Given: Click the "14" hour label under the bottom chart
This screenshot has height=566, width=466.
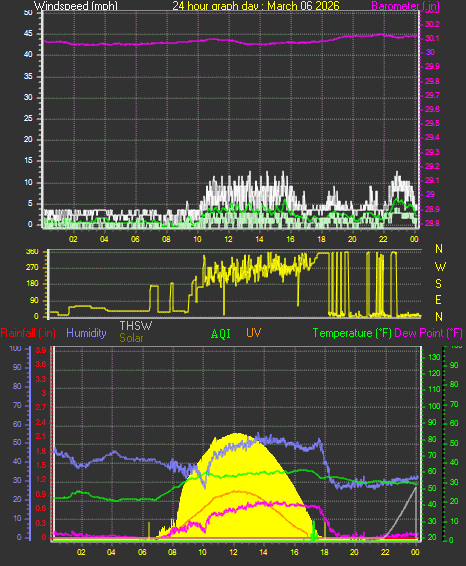Looking at the screenshot, I should [263, 552].
